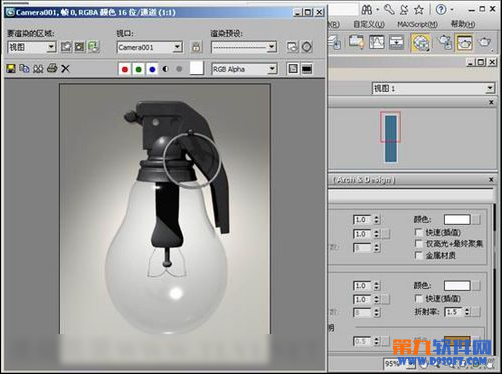Clear the rendered frame with X icon
503x374 pixels.
[x=65, y=69]
